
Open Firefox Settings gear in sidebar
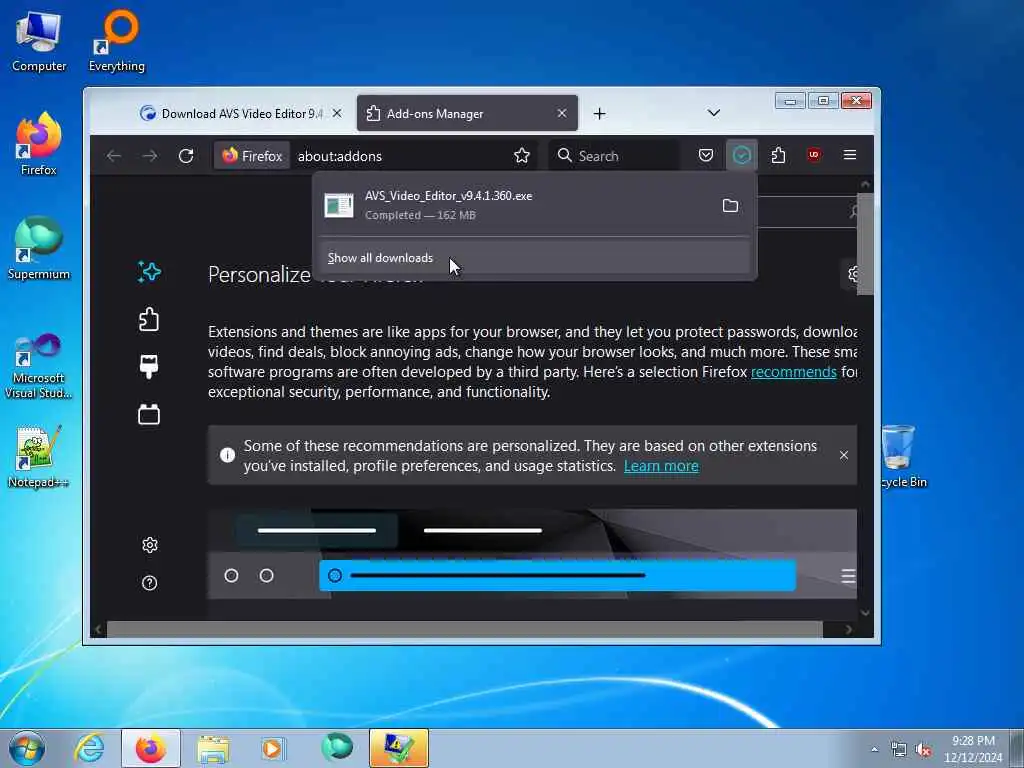150,545
